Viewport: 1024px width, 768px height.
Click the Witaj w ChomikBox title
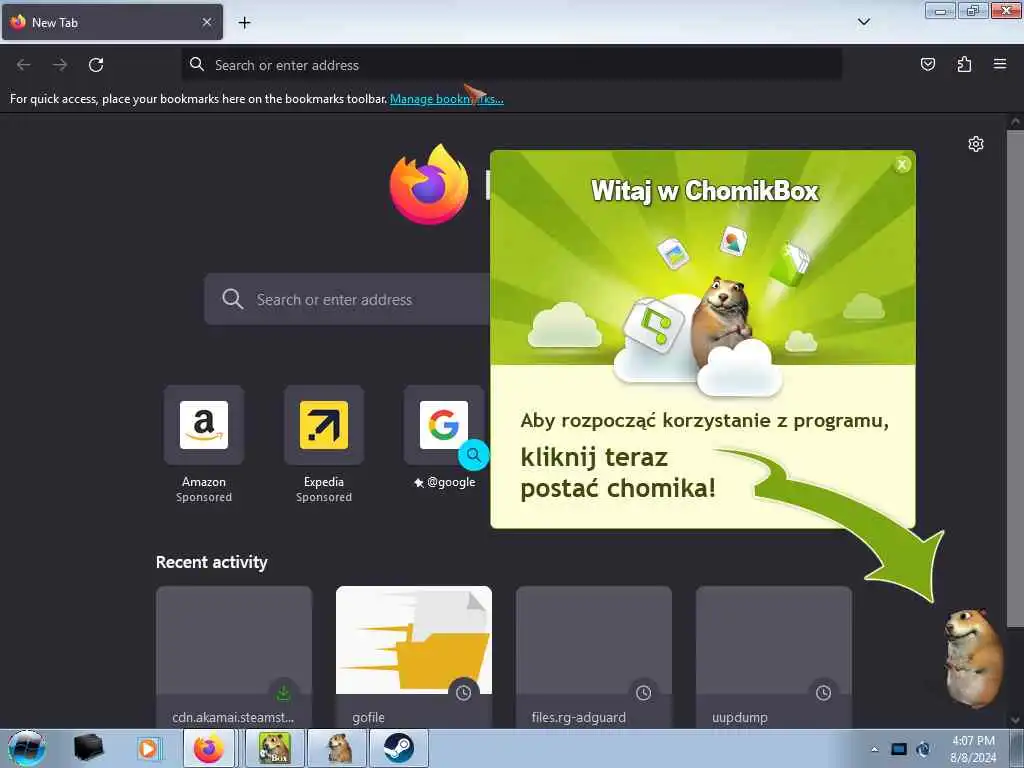pyautogui.click(x=705, y=191)
